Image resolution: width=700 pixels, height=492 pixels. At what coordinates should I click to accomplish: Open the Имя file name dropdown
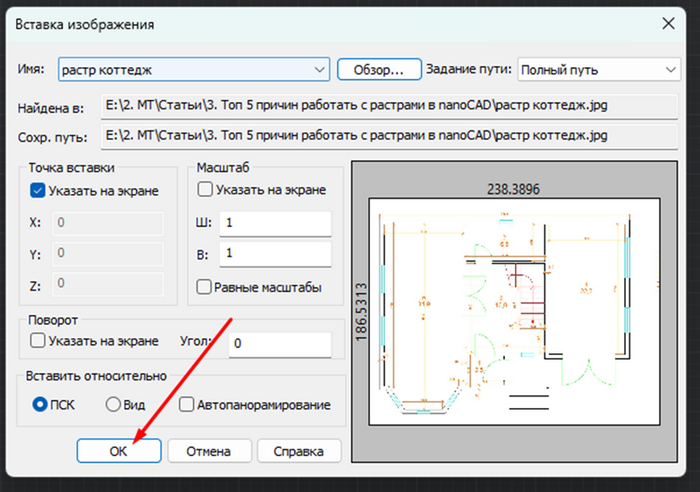point(318,69)
